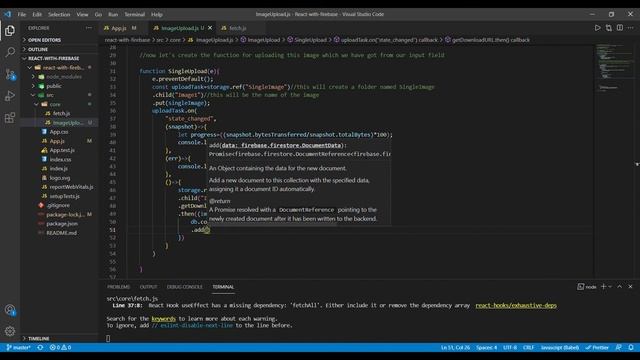
Task: Open the Terminal menu
Action: pyautogui.click(x=135, y=14)
